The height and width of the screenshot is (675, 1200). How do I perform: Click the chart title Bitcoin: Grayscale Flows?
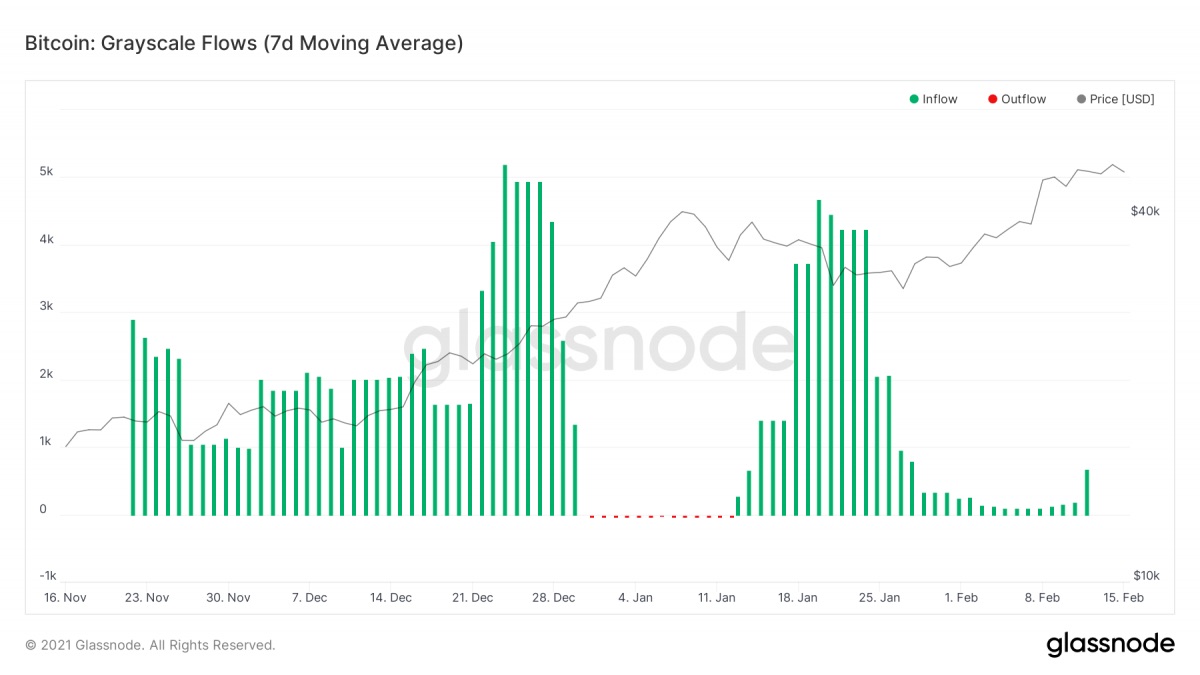(243, 43)
